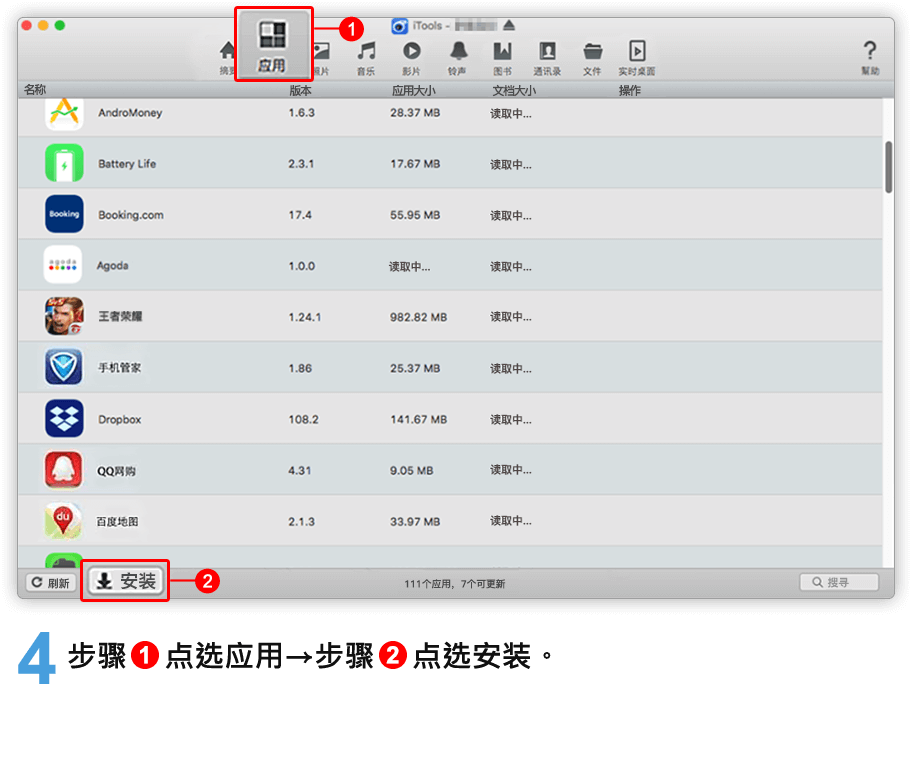Viewport: 912px width, 760px height.
Task: Click the eject icon in title bar
Action: [509, 25]
